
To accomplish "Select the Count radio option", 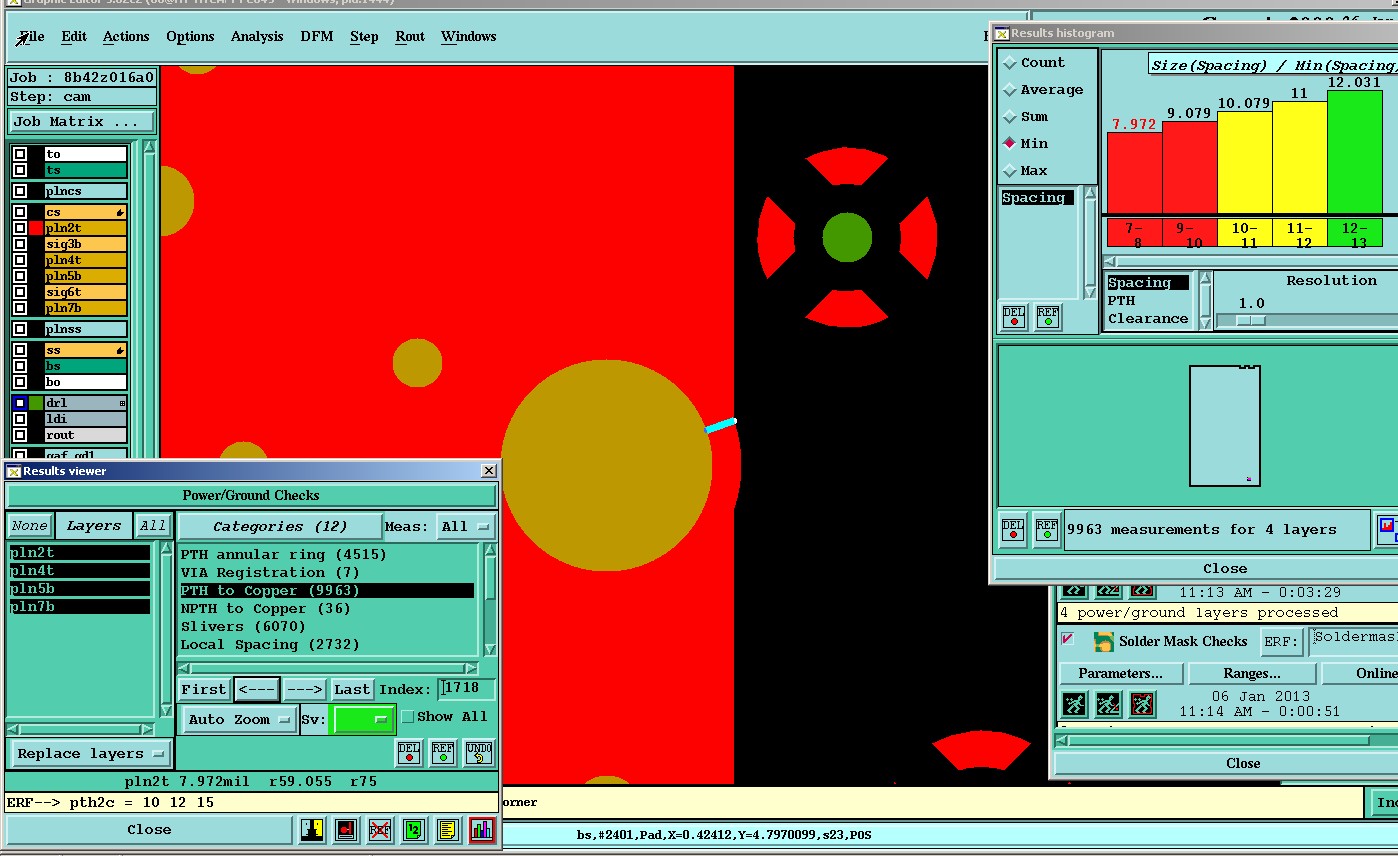I will tap(1010, 62).
